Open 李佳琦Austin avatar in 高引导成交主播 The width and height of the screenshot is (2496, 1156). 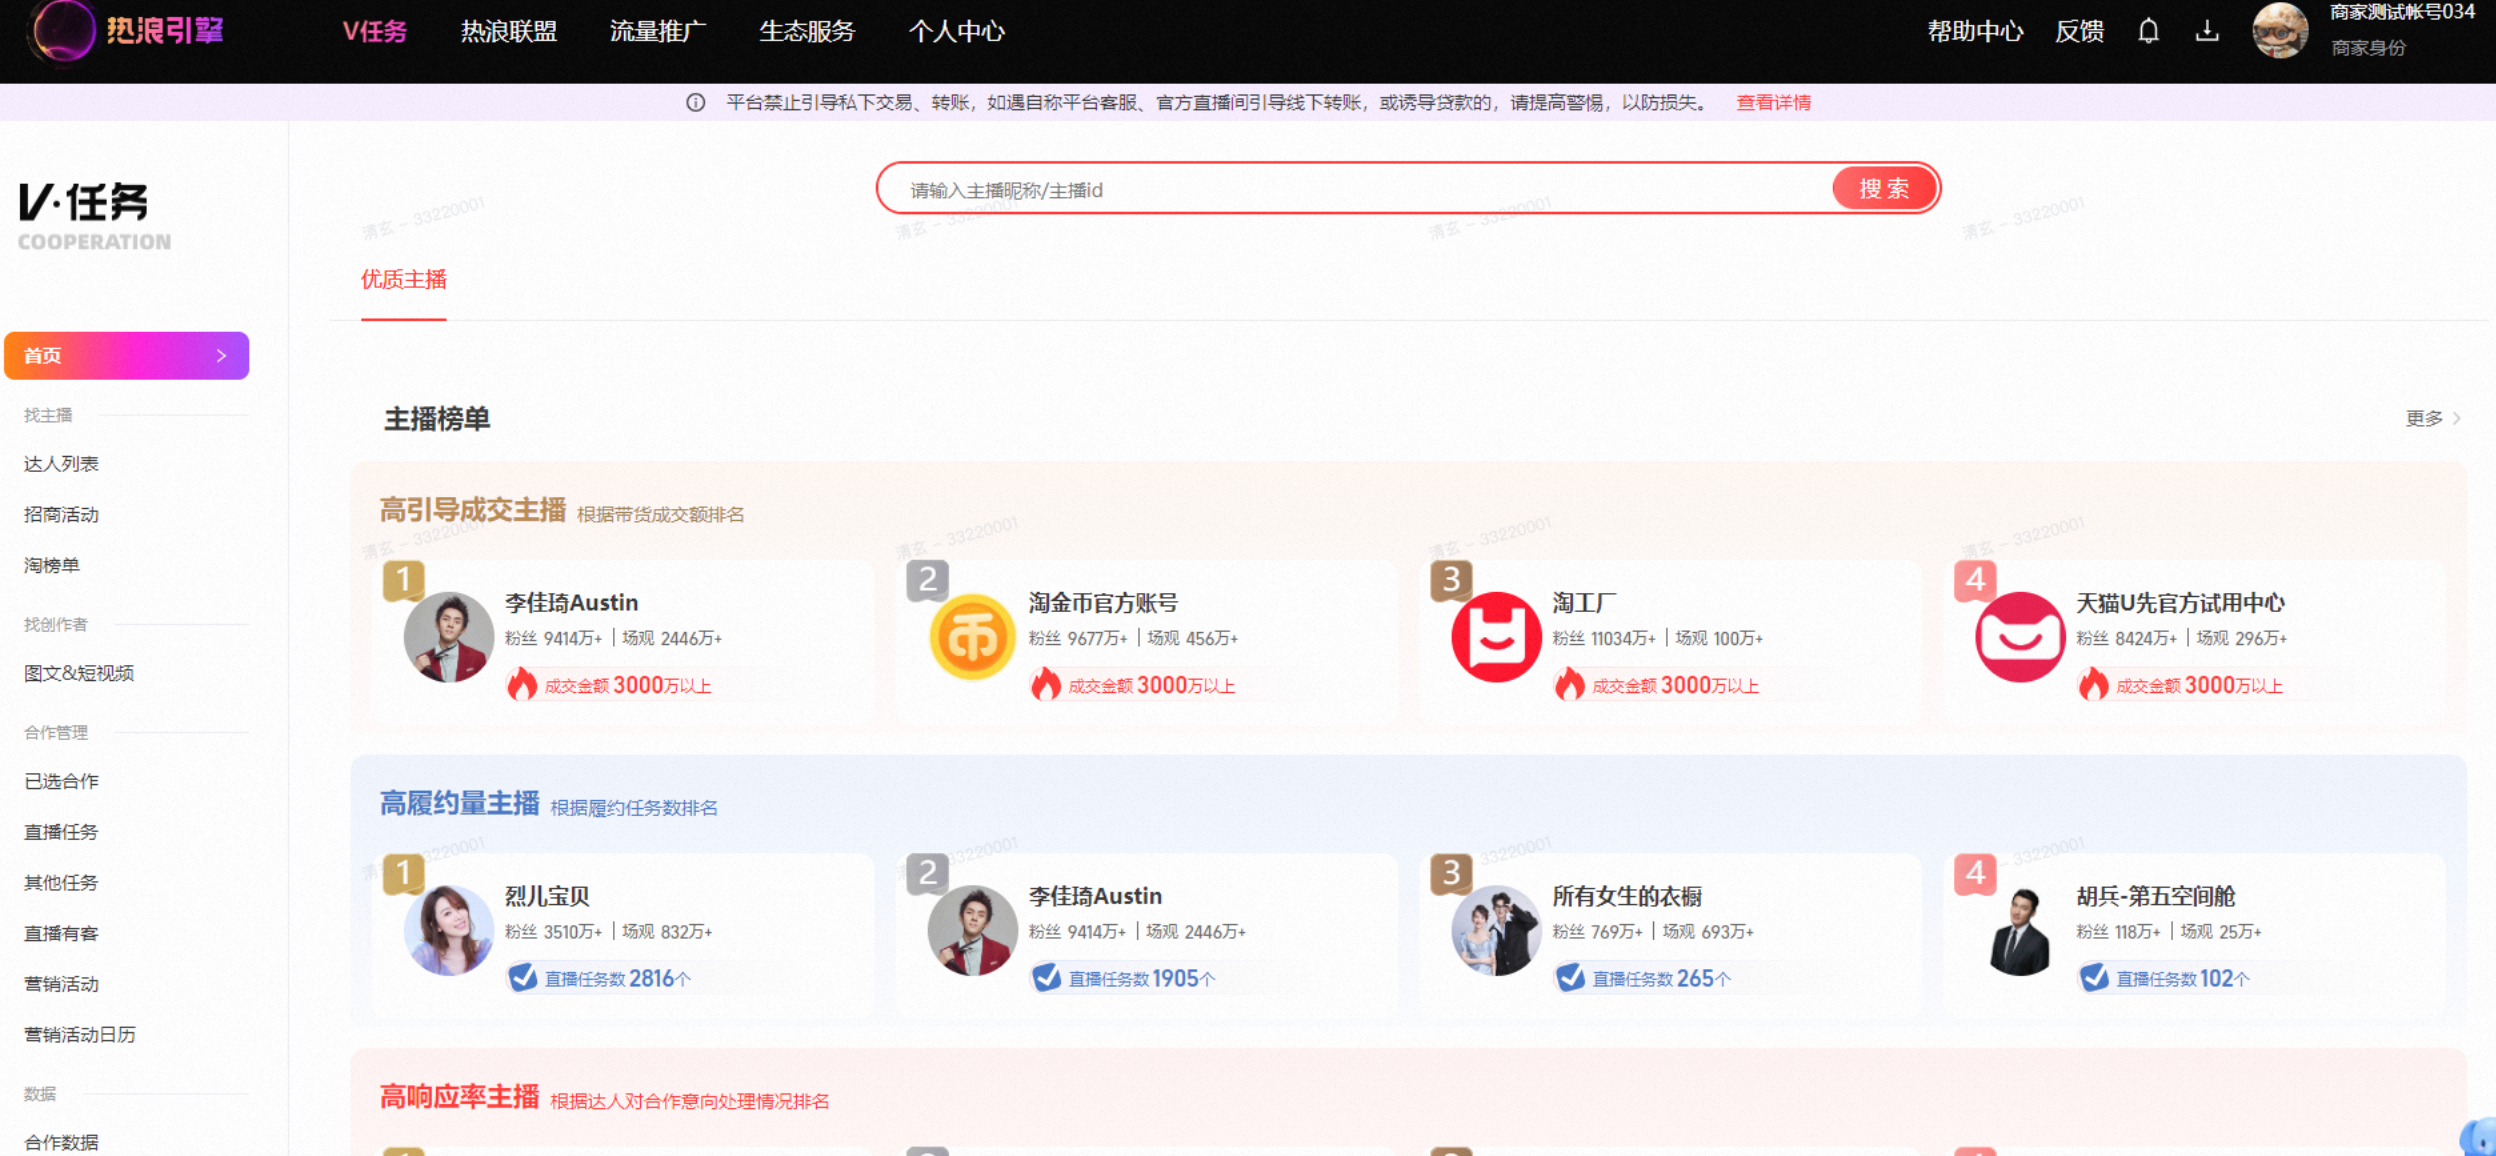pos(449,637)
